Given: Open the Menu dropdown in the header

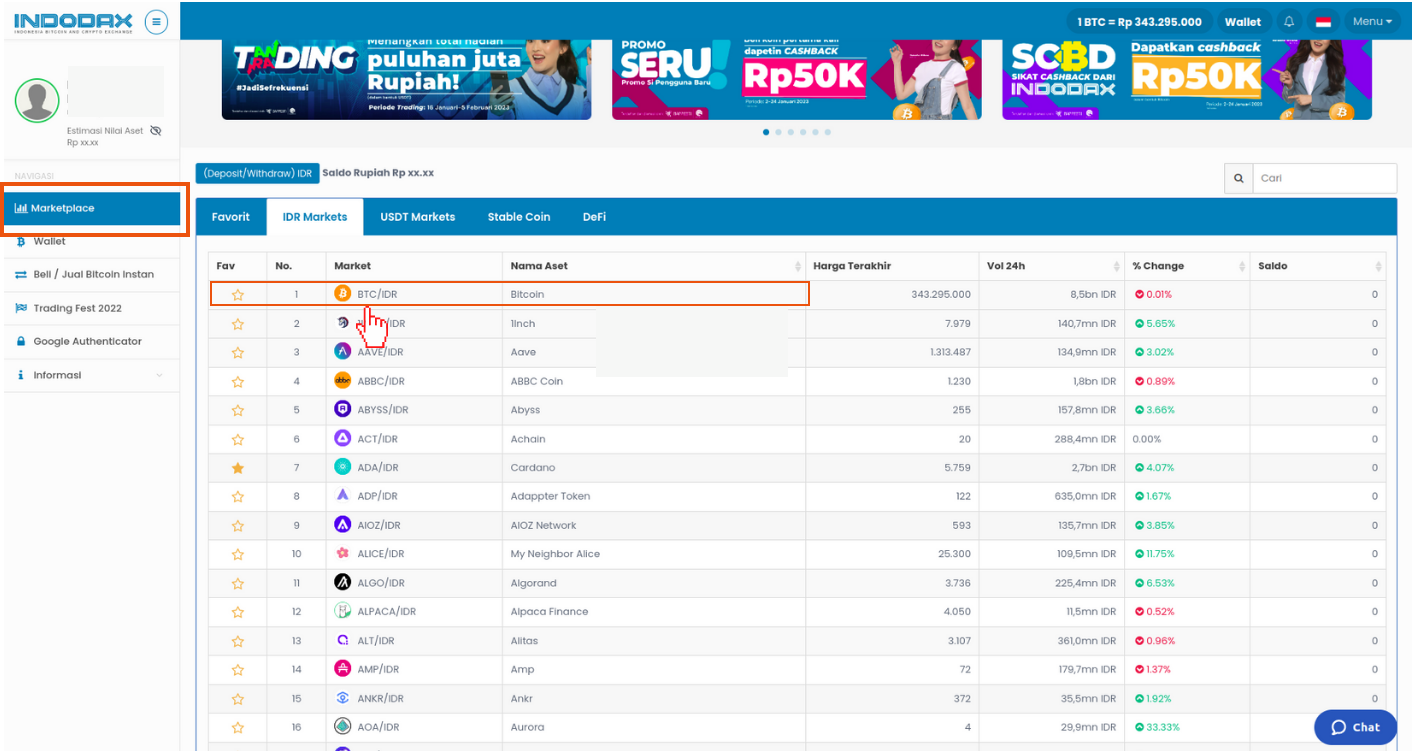Looking at the screenshot, I should point(1372,21).
